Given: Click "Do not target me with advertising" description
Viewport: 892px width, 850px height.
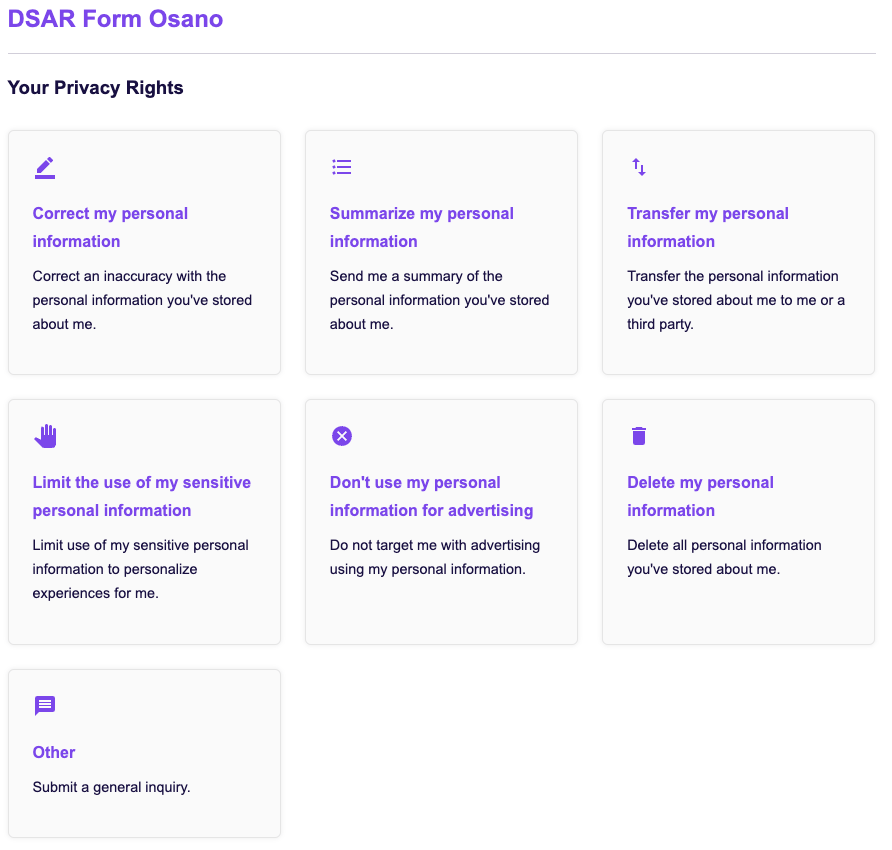Looking at the screenshot, I should pos(434,557).
